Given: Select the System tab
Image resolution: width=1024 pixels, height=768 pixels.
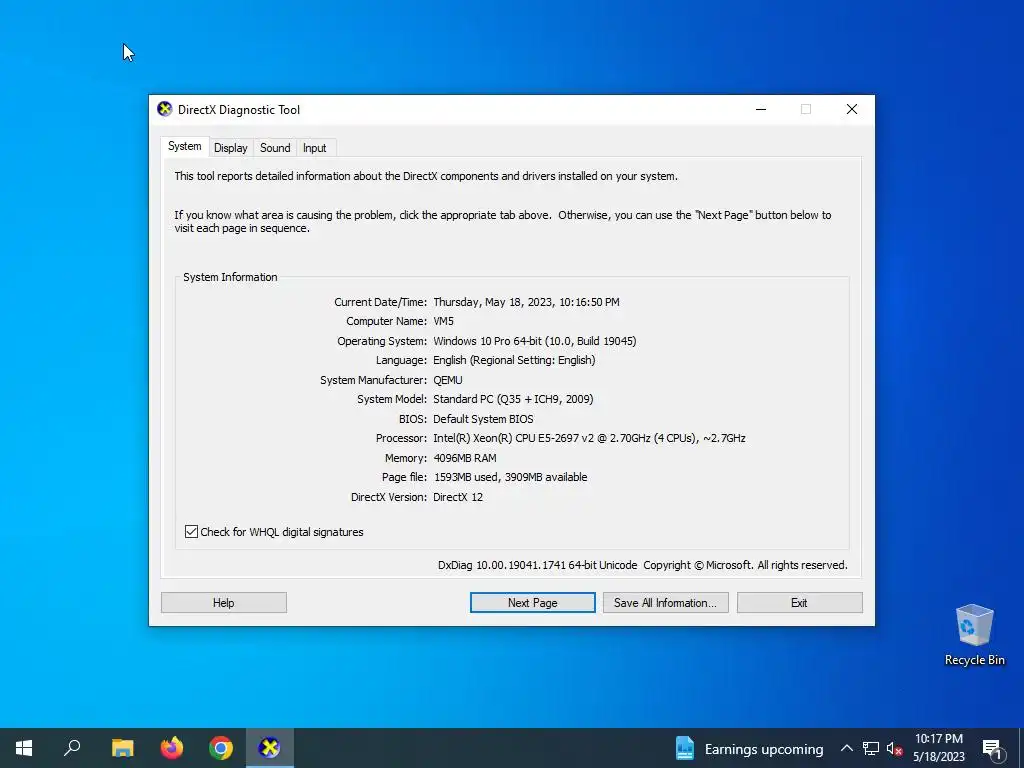Looking at the screenshot, I should 184,146.
